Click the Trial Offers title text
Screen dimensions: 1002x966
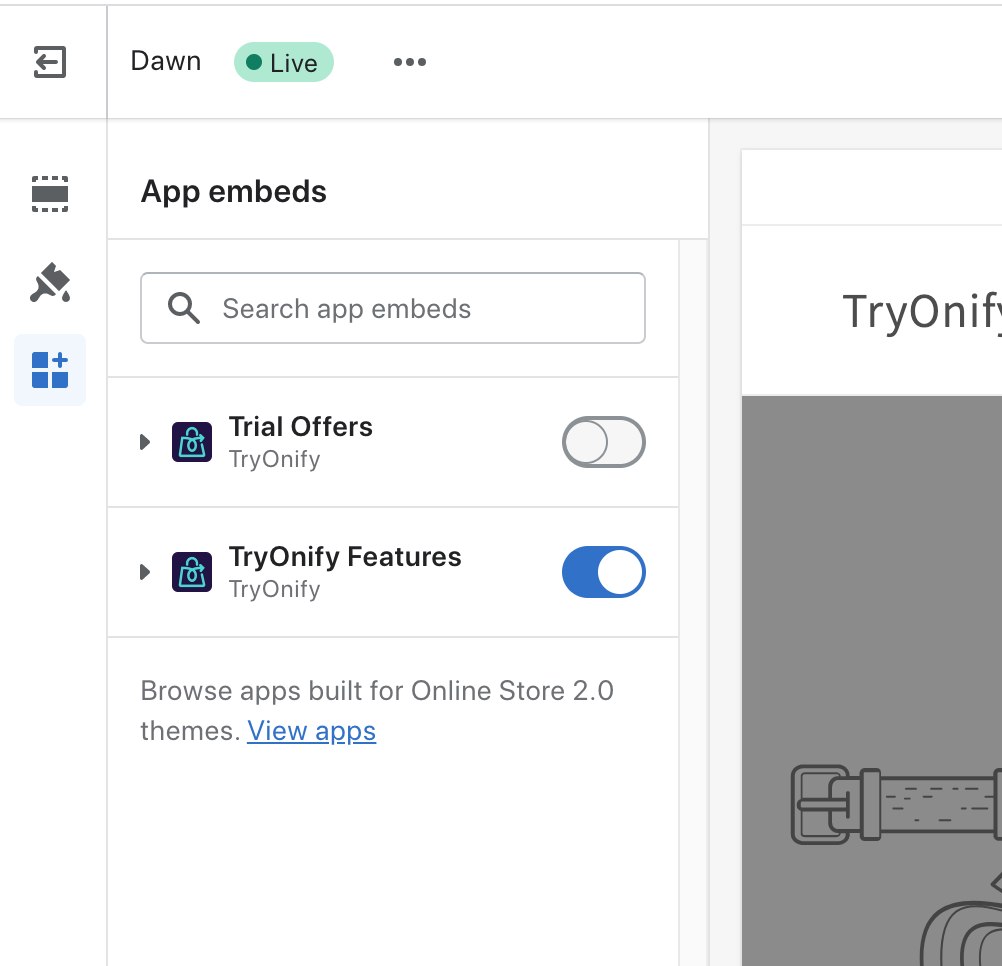coord(300,427)
